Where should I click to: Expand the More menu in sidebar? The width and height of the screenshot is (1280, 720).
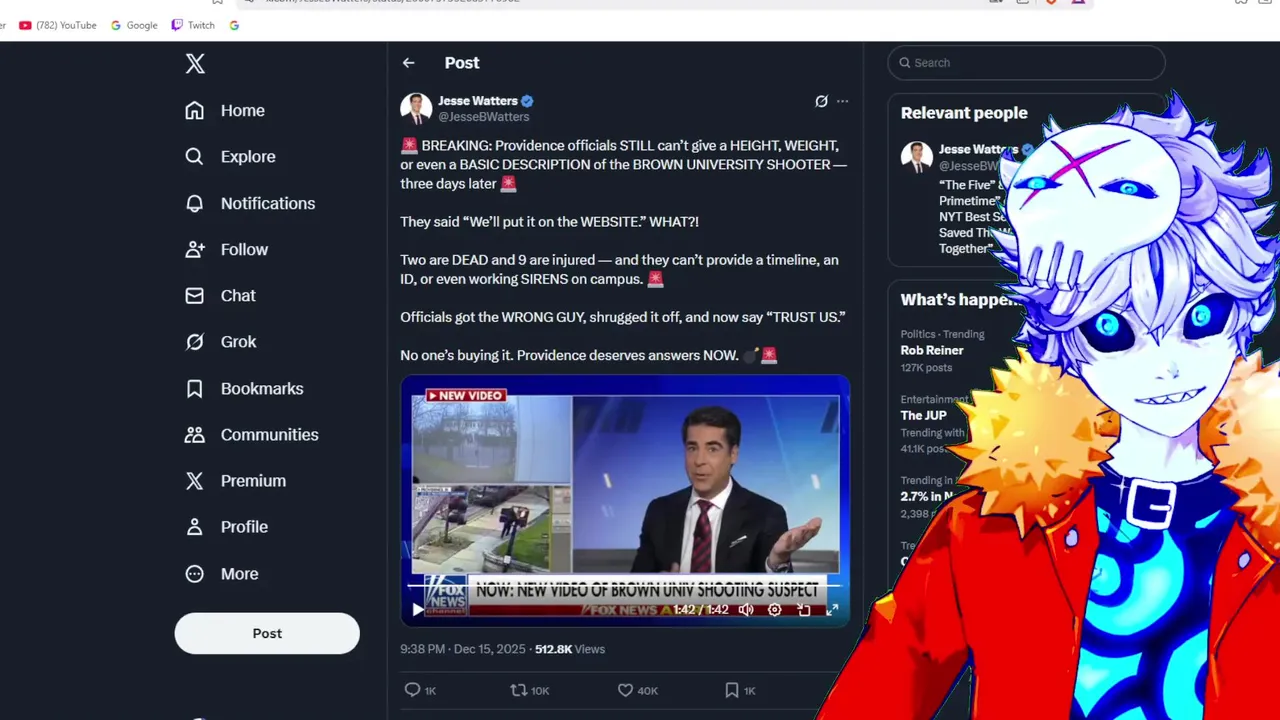click(222, 574)
